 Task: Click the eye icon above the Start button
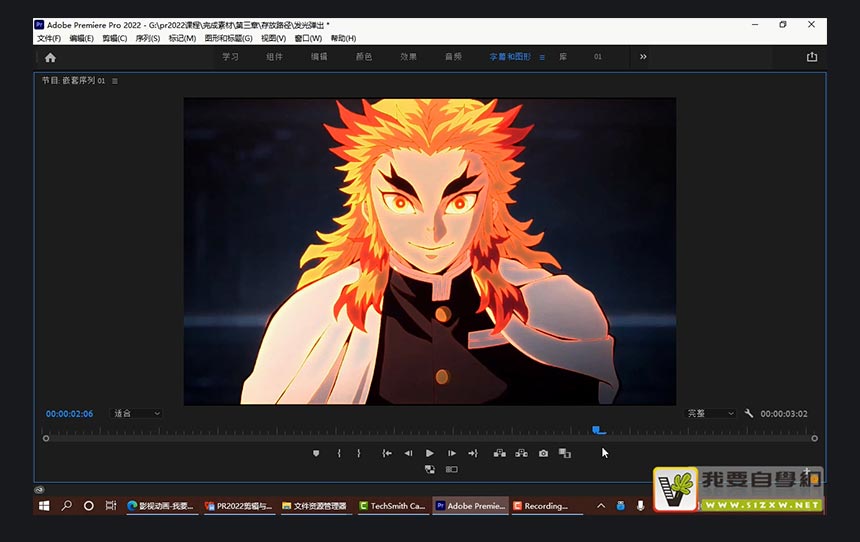[39, 490]
